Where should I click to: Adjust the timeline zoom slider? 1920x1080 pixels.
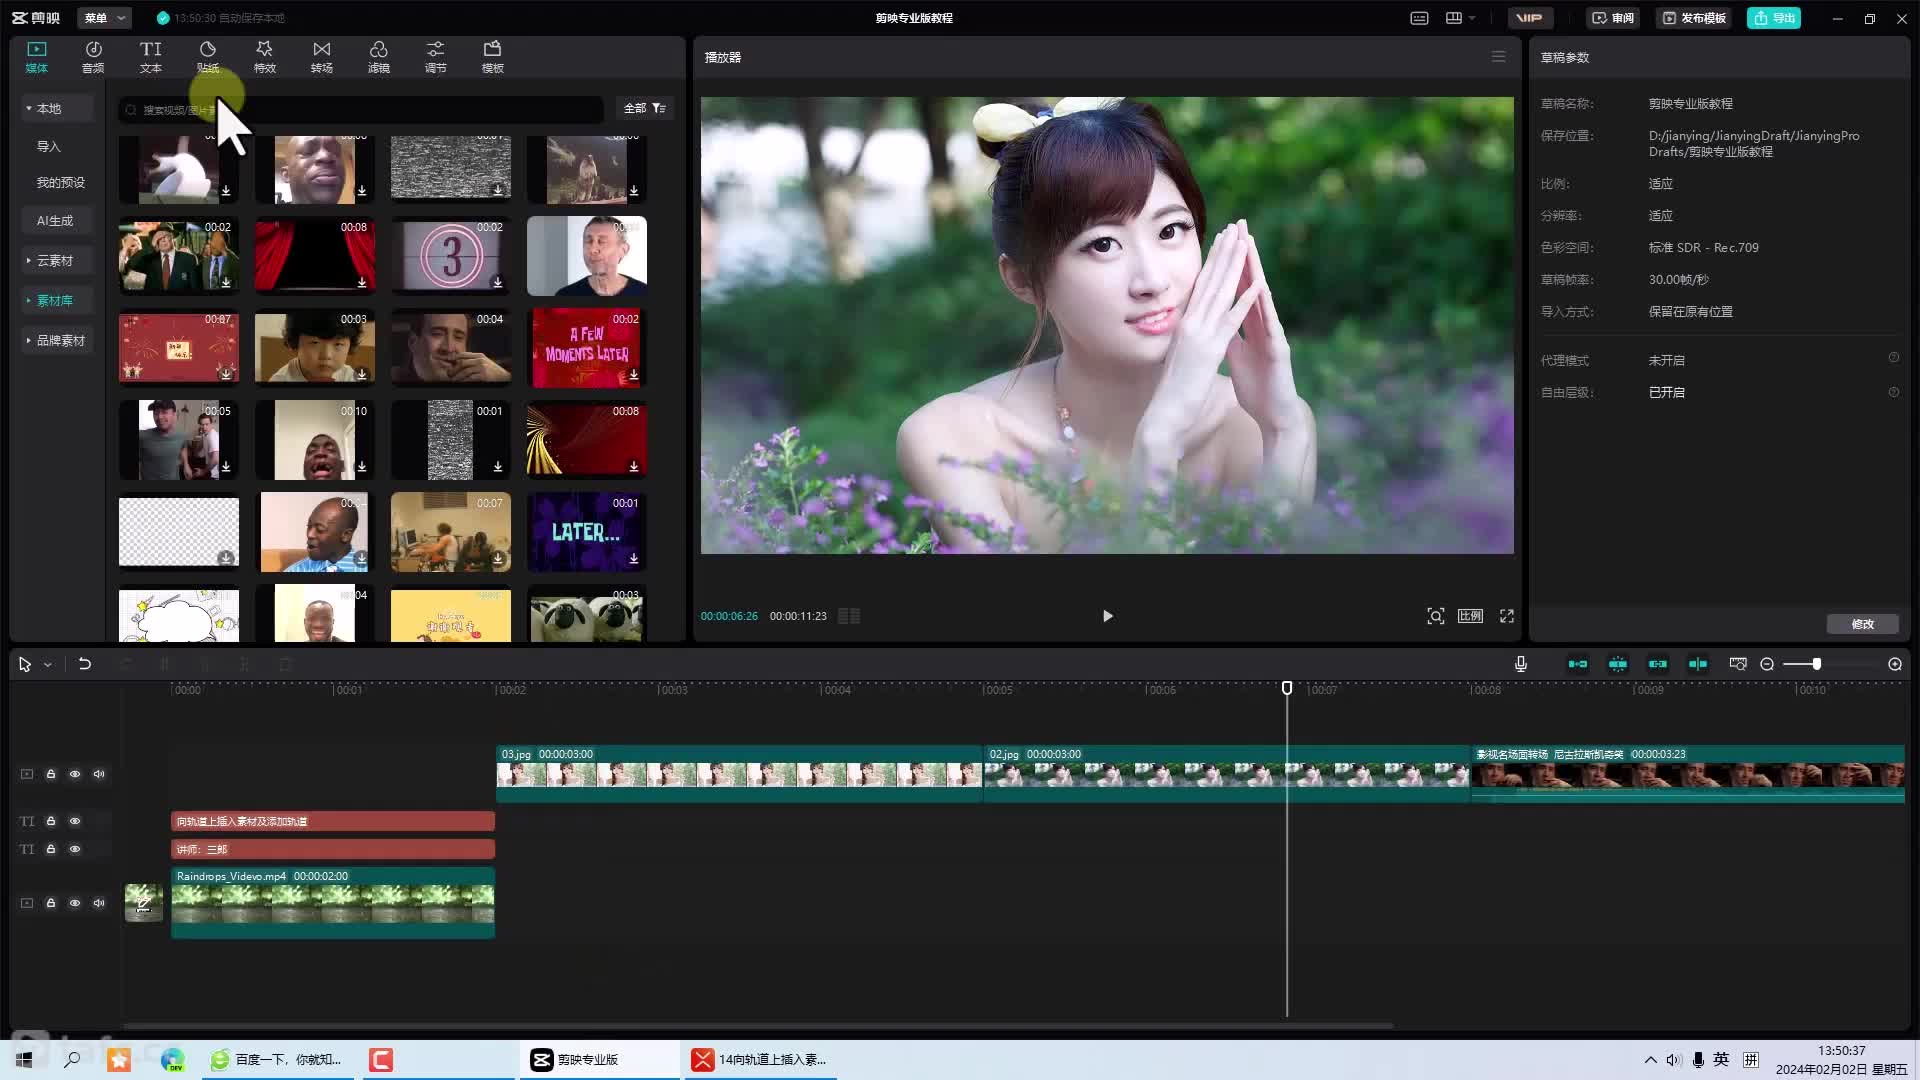(1816, 664)
